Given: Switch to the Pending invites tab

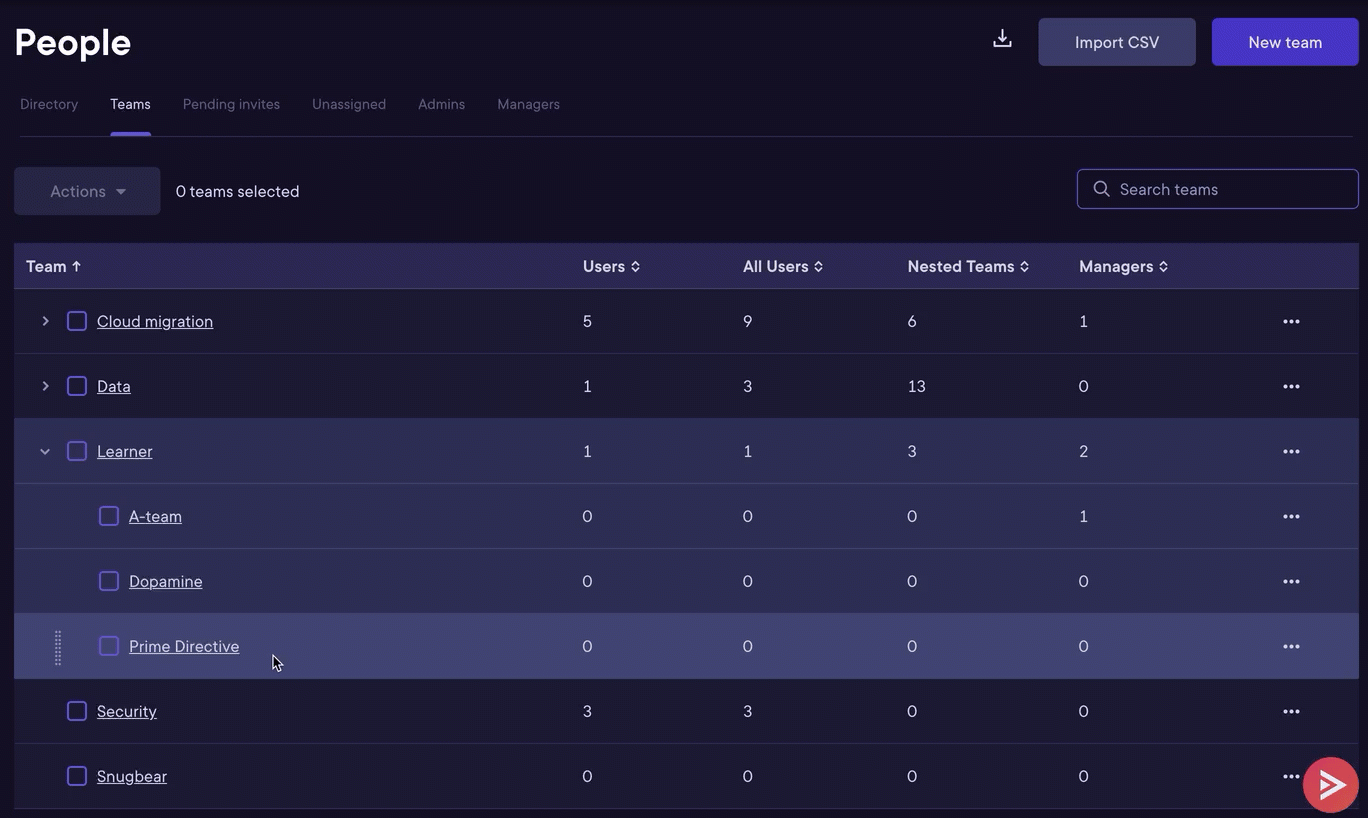Looking at the screenshot, I should (231, 104).
